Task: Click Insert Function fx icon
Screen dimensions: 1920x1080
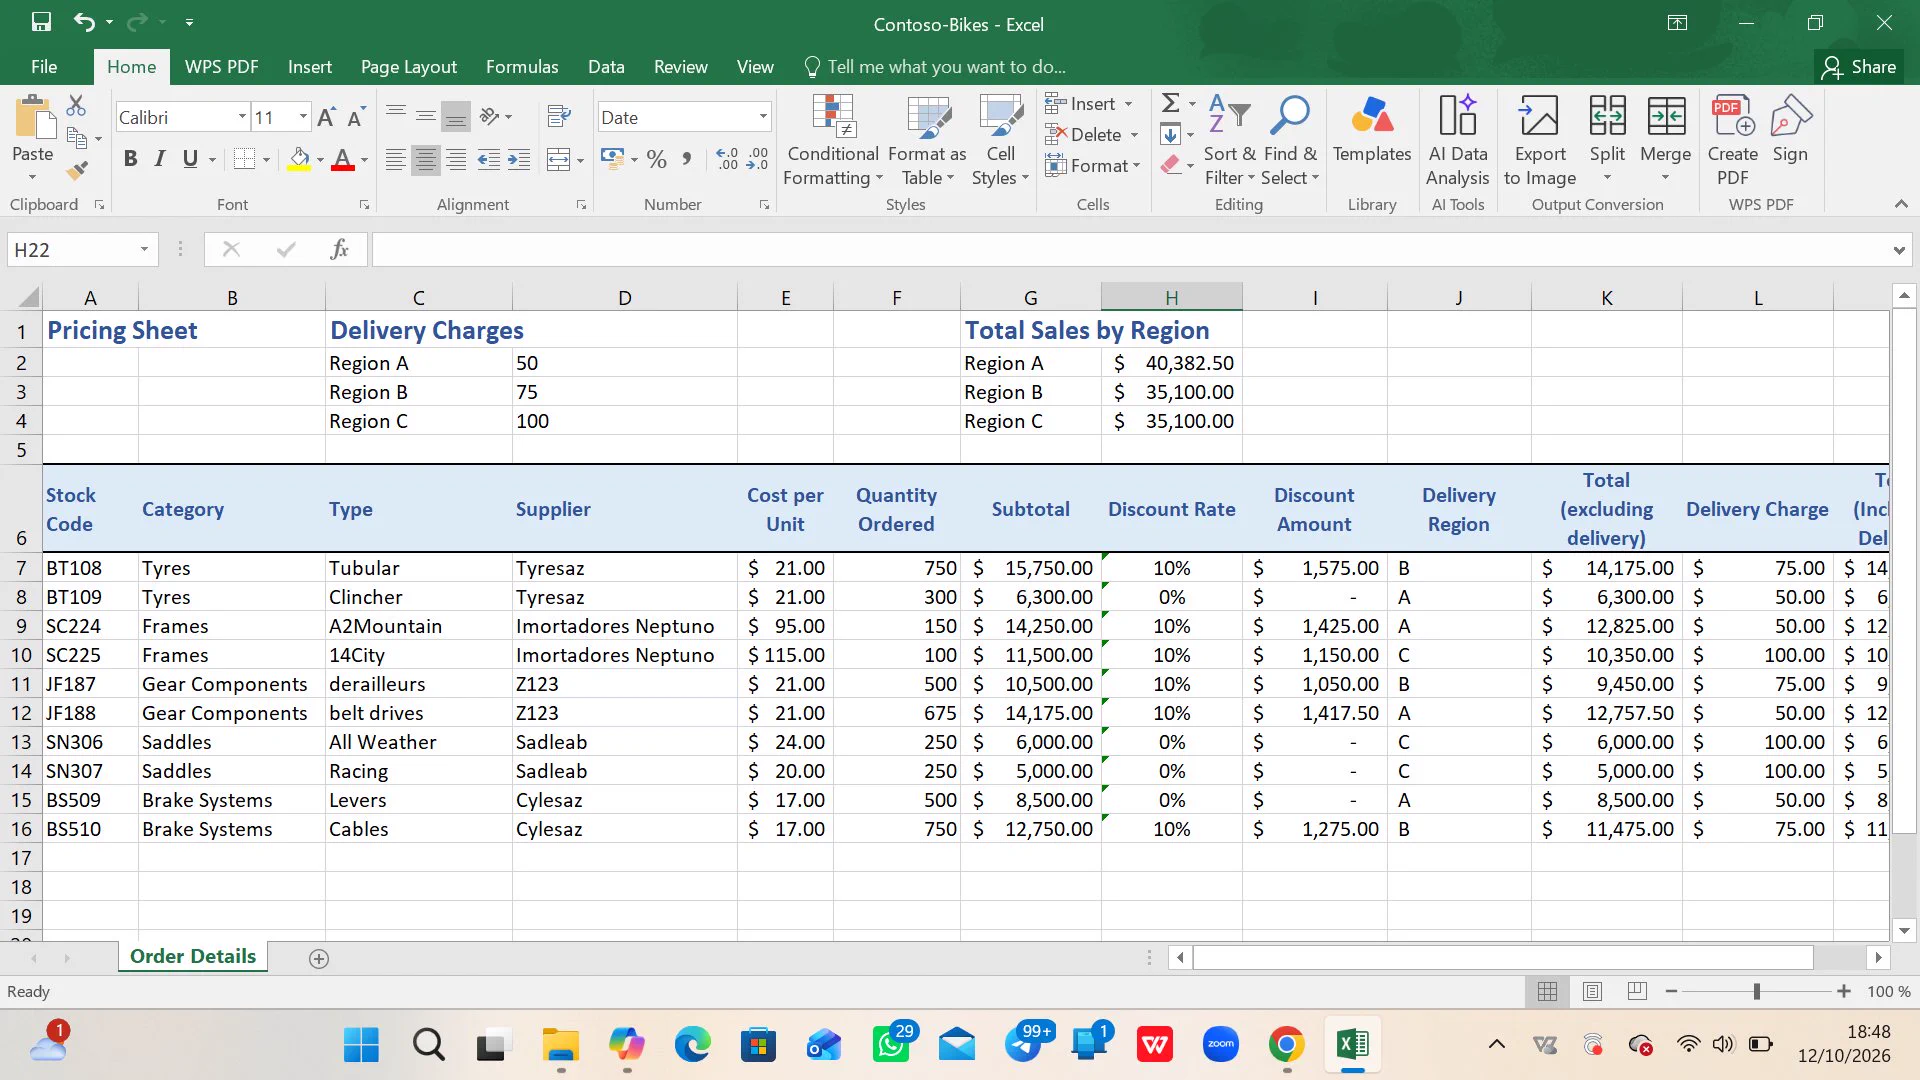Action: (x=339, y=249)
